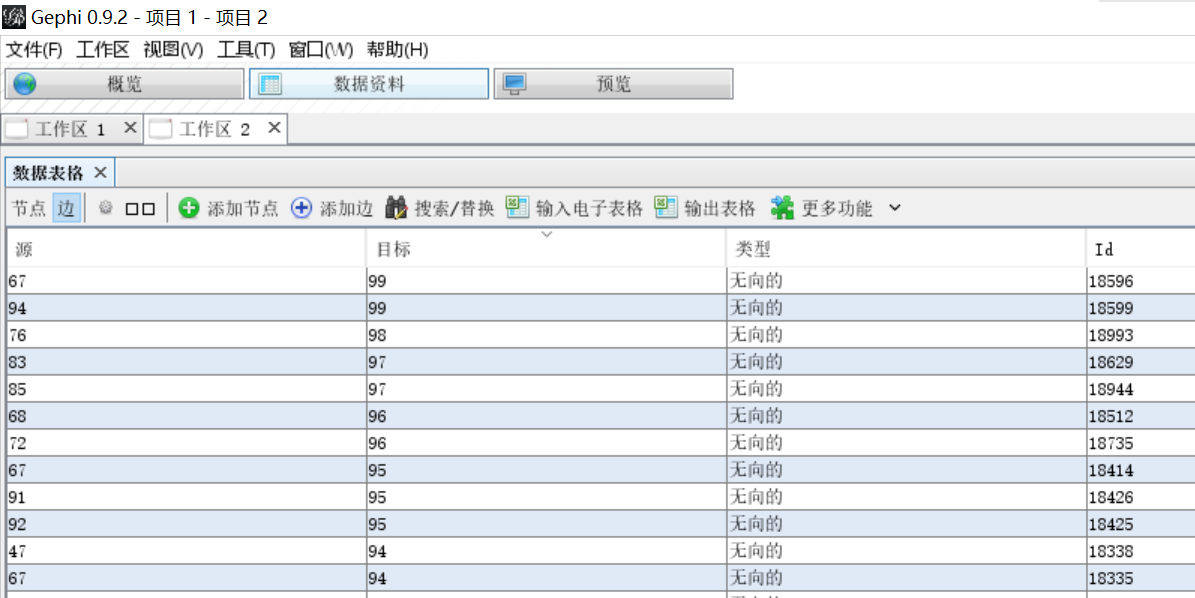Click the chevron above the 目标 column
1195x598 pixels.
[x=546, y=233]
